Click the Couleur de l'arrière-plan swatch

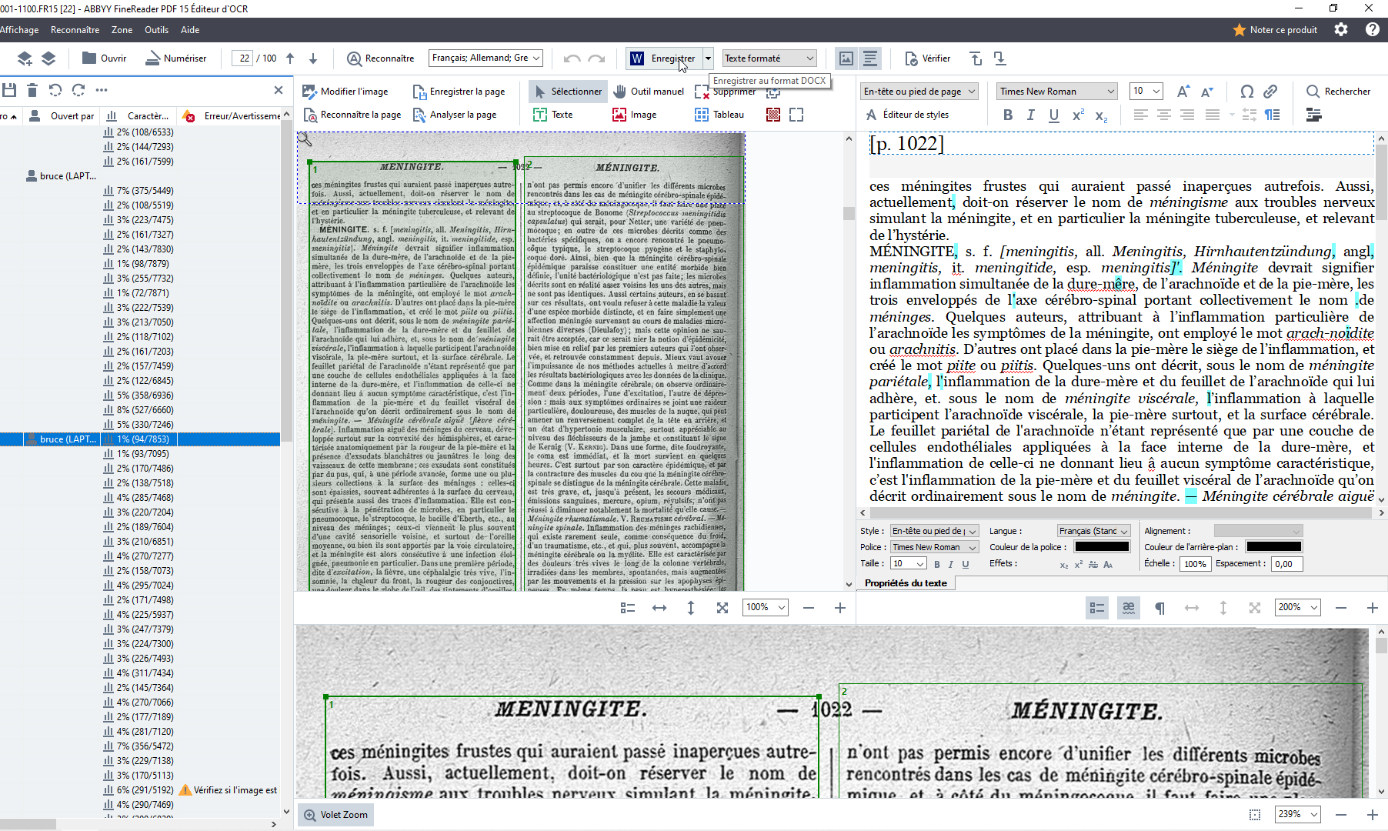(x=1274, y=547)
